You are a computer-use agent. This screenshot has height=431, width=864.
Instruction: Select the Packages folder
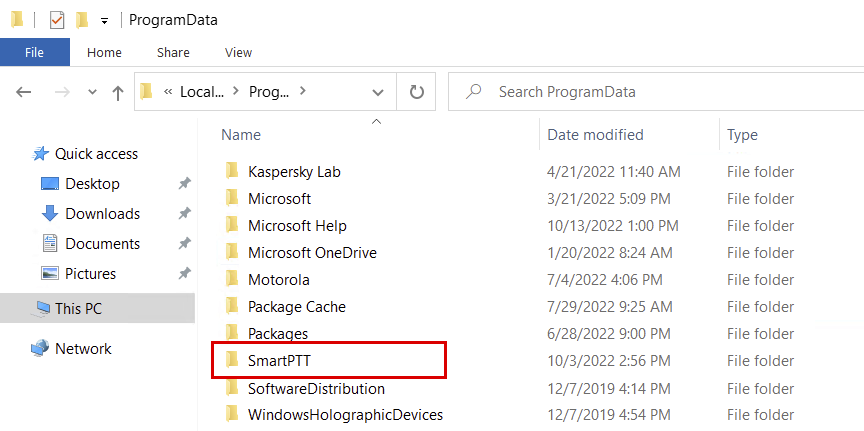coord(278,334)
